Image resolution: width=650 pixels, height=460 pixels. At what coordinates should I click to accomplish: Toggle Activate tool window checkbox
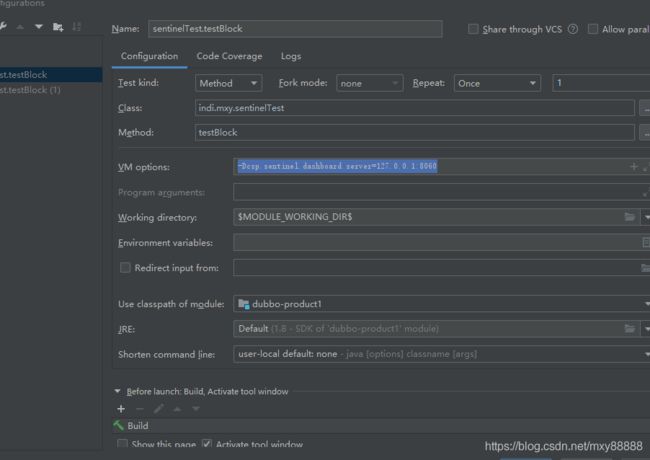click(207, 444)
